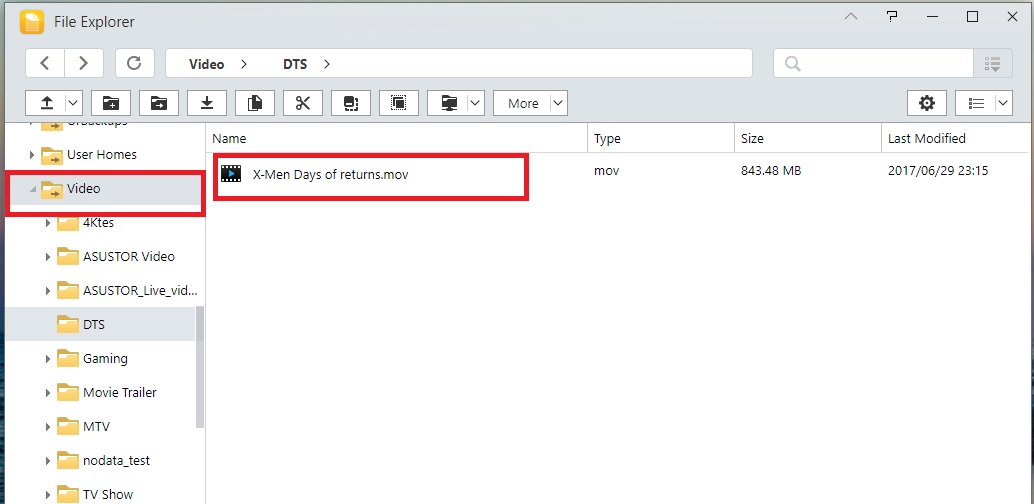This screenshot has height=504, width=1034.
Task: Select the X-Men Days of returns.mov file
Action: (330, 174)
